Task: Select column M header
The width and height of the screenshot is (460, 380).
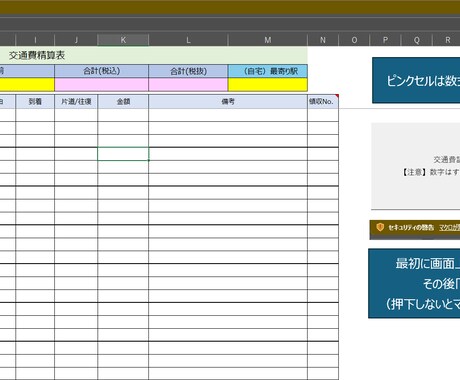Action: 268,40
